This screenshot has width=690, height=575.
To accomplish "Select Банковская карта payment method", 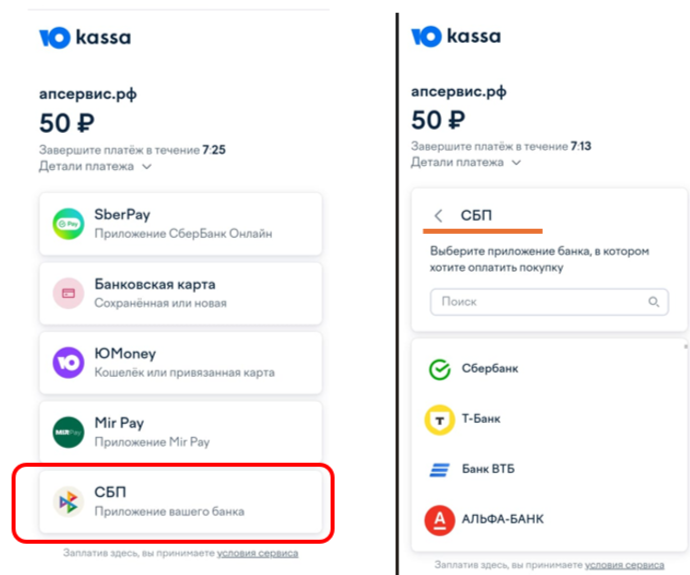I will (181, 293).
